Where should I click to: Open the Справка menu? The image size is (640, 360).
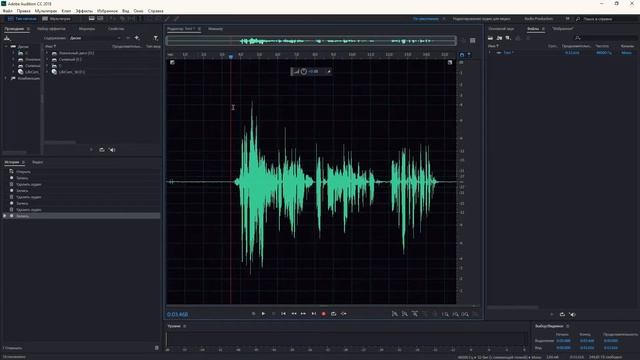click(156, 11)
